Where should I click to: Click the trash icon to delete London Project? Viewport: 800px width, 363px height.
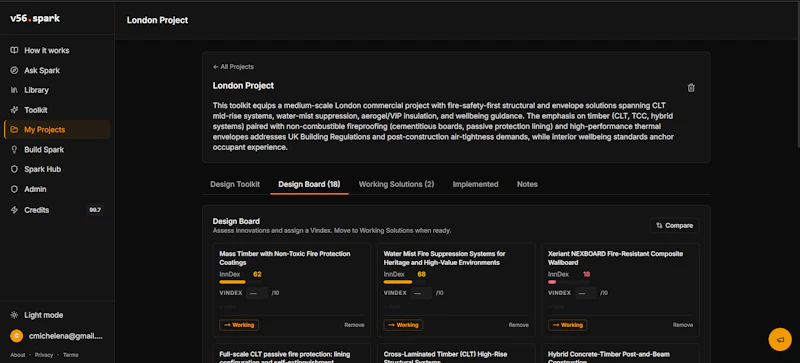[691, 88]
